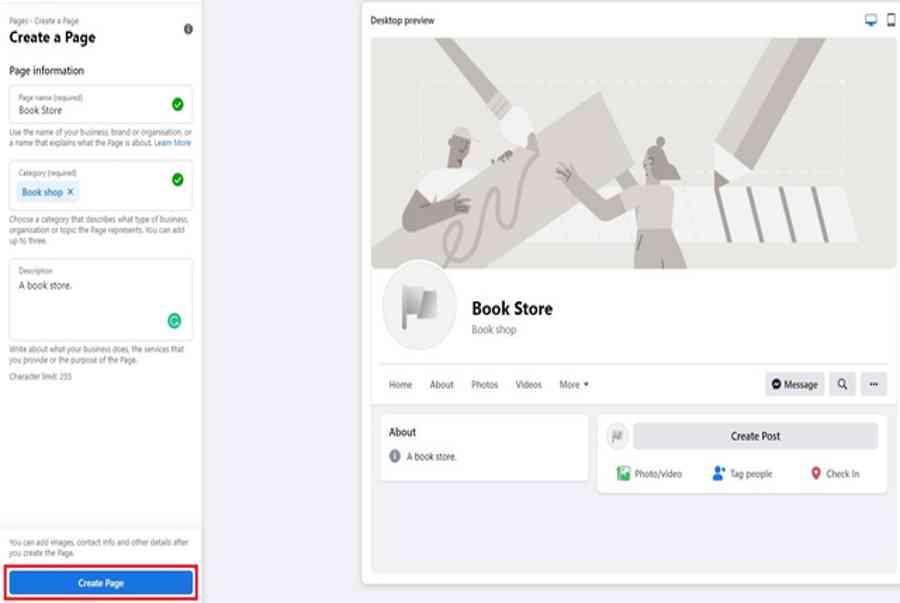Click the Book Store page title in preview
The height and width of the screenshot is (603, 900).
tap(512, 309)
